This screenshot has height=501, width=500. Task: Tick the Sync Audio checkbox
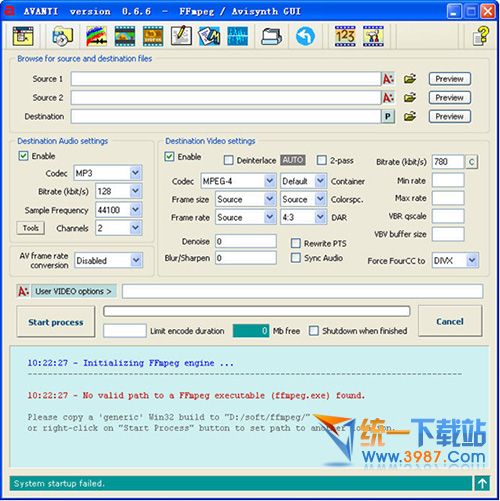[296, 258]
